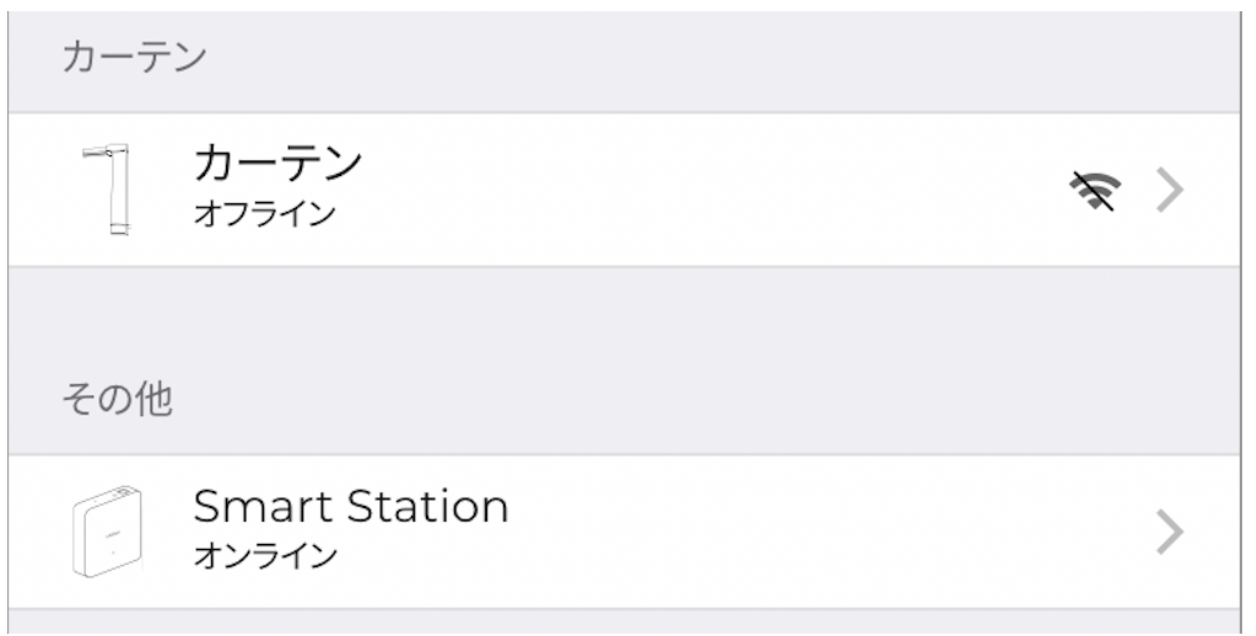Click the オフライン status text
The image size is (1256, 636).
[x=264, y=214]
